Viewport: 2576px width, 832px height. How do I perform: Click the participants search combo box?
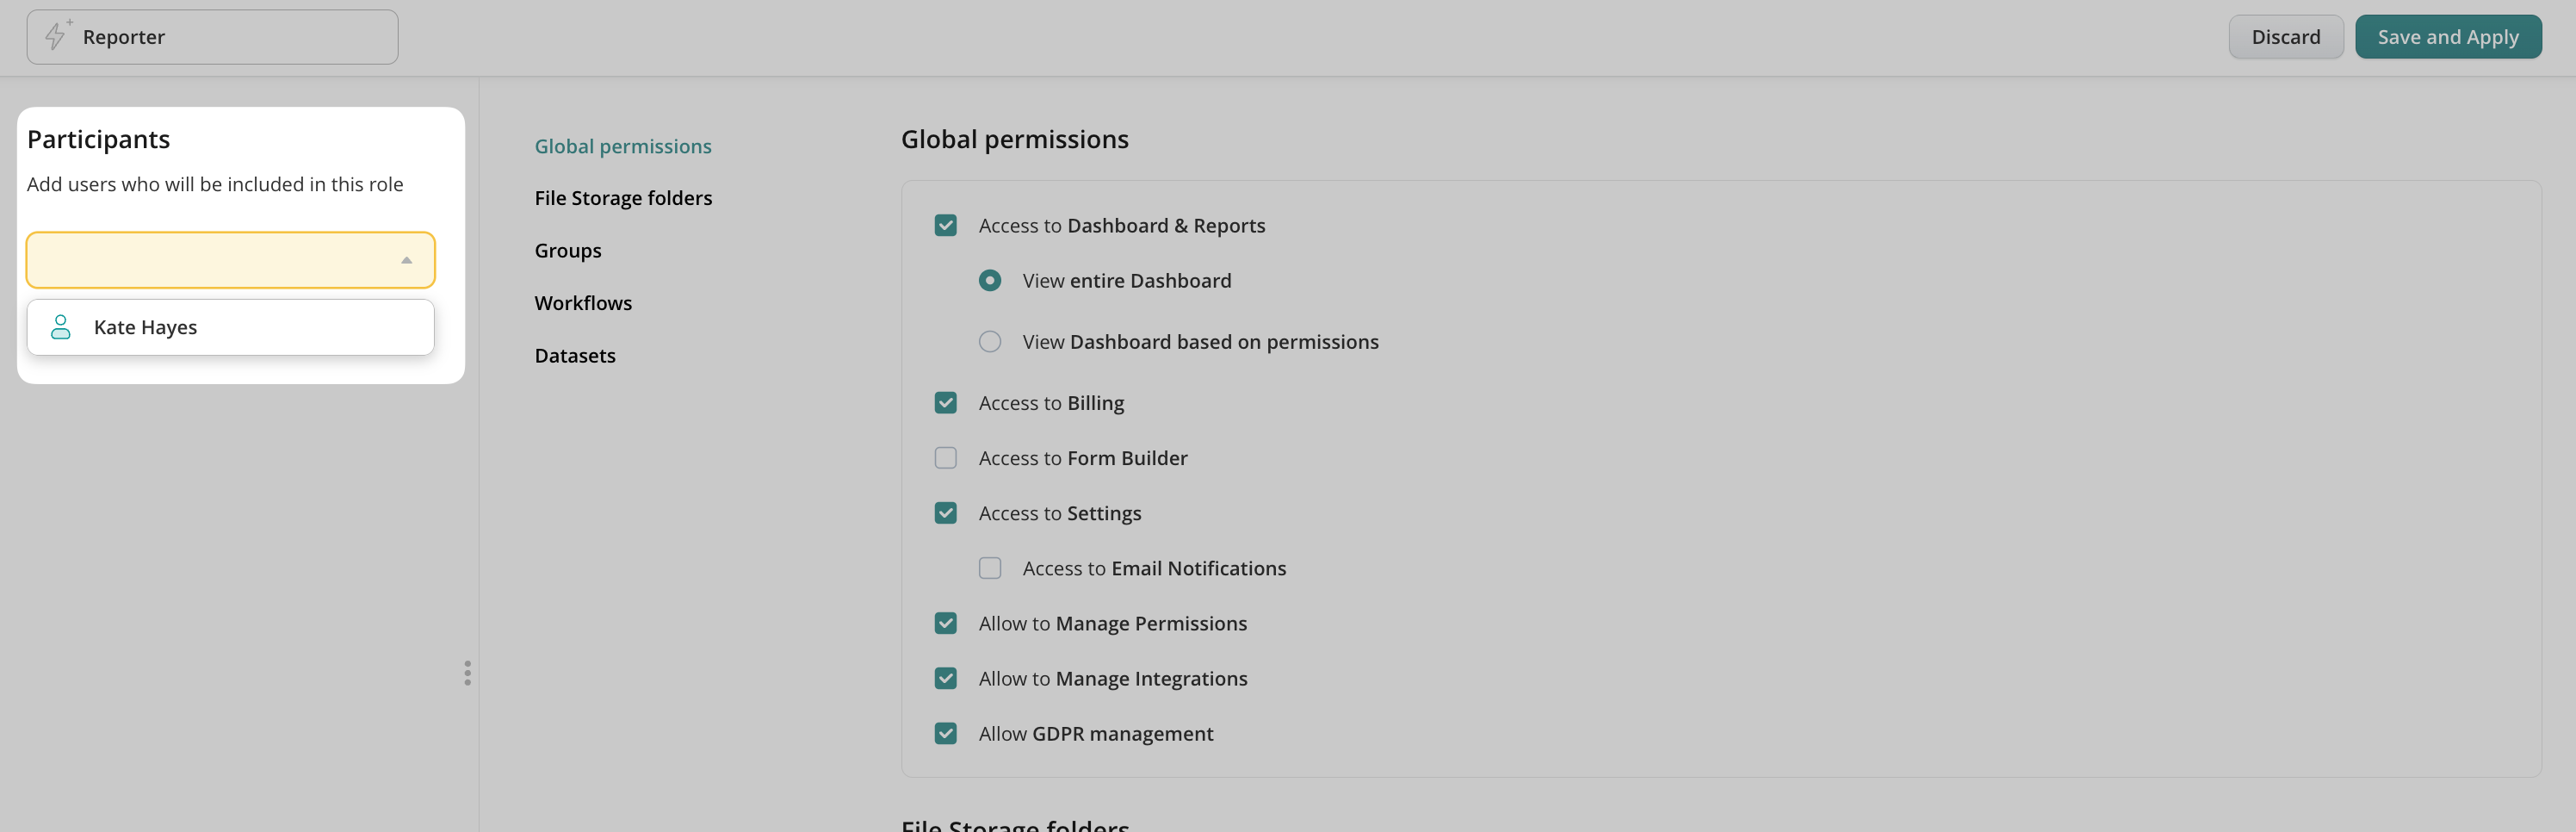[210, 260]
